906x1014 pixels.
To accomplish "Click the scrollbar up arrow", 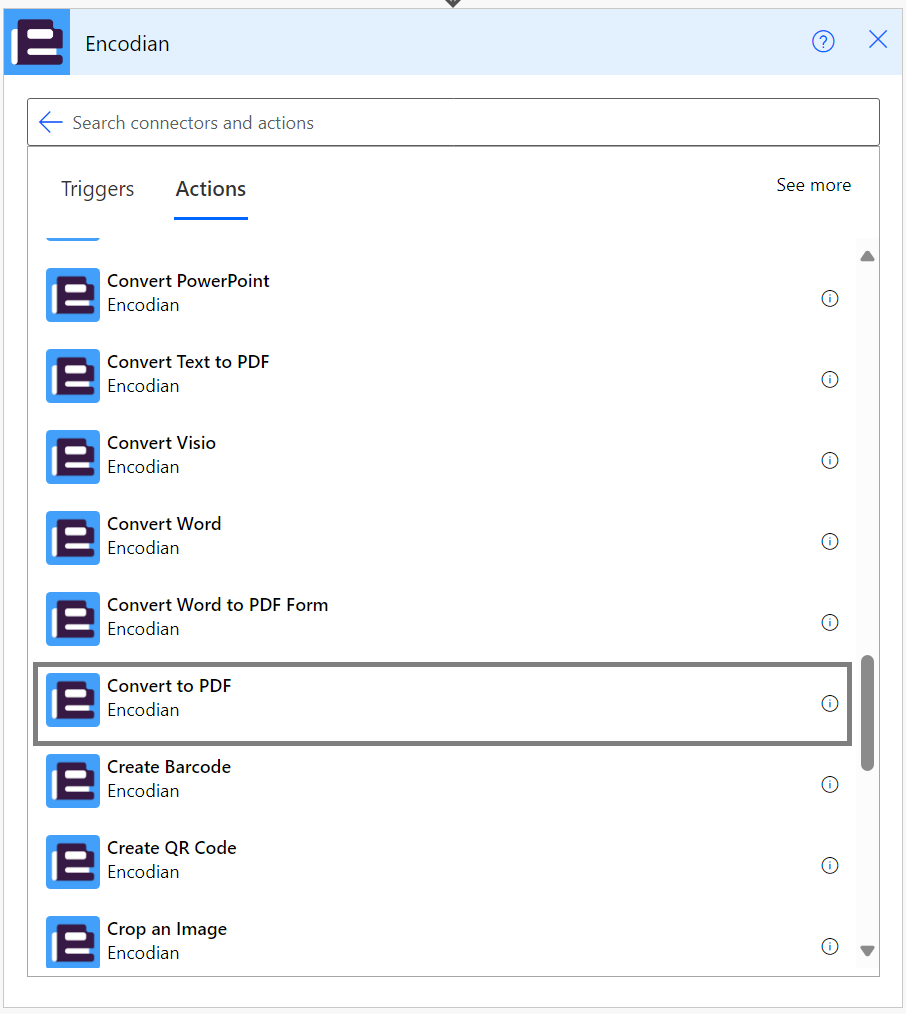I will pyautogui.click(x=867, y=257).
